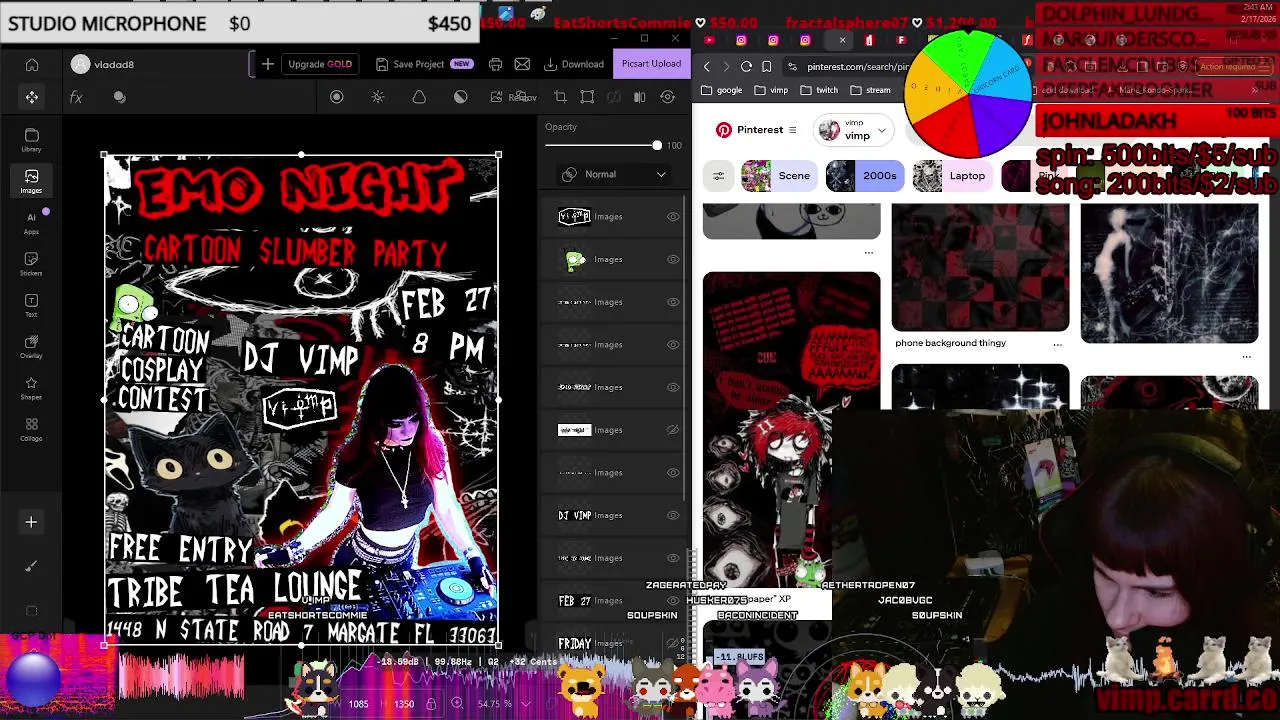1280x720 pixels.
Task: Open the stream bookmarks folder
Action: (x=870, y=90)
